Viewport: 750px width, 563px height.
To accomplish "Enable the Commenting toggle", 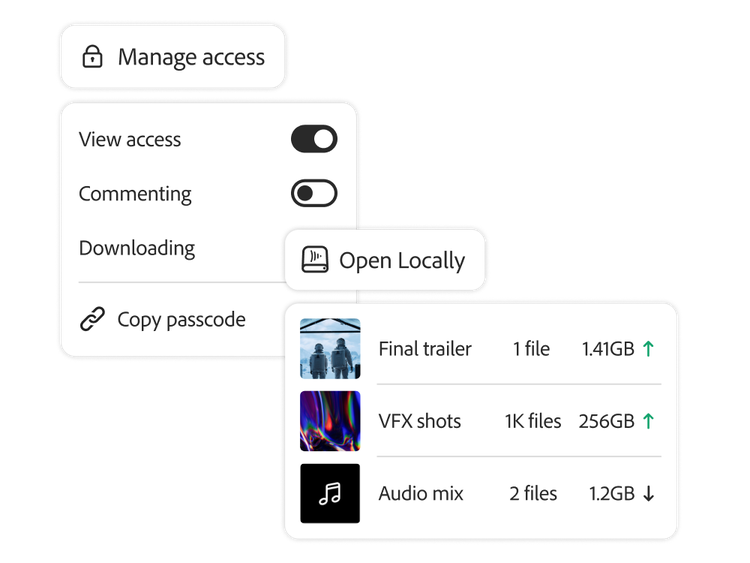I will (314, 193).
